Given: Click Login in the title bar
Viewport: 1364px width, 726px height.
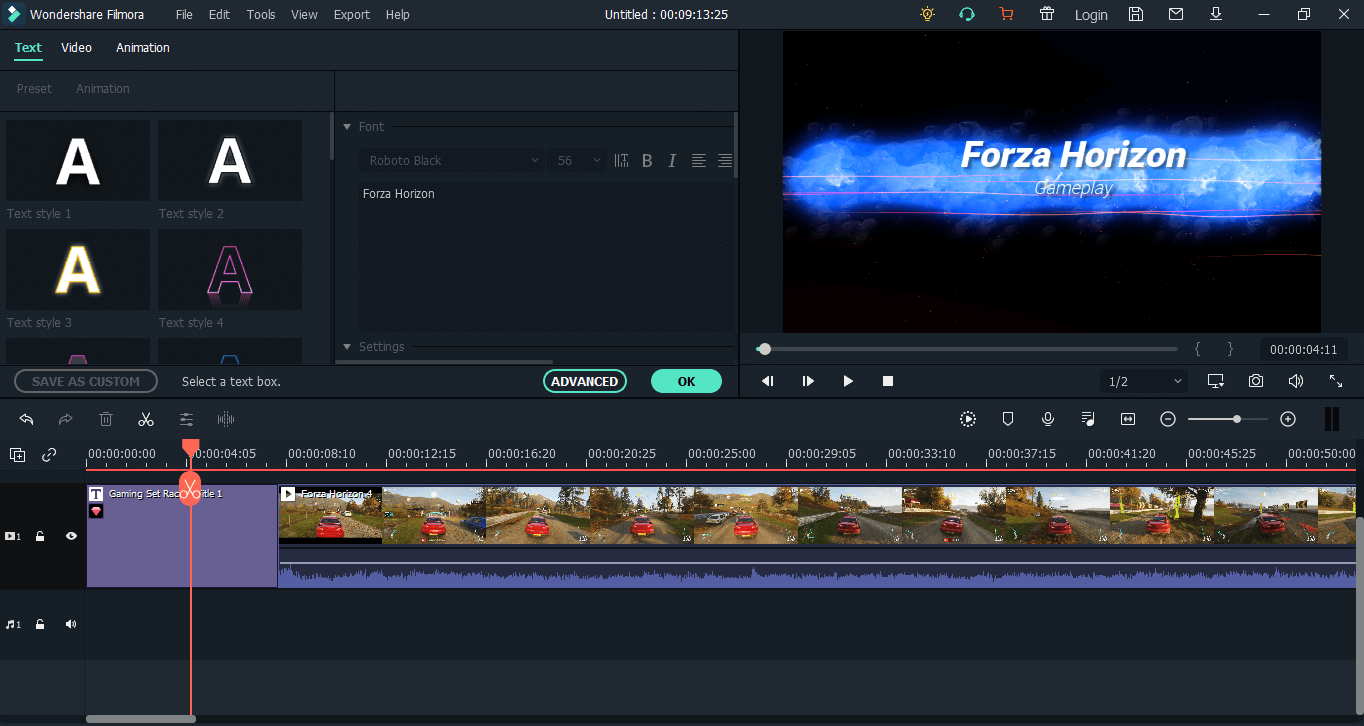Looking at the screenshot, I should coord(1091,15).
